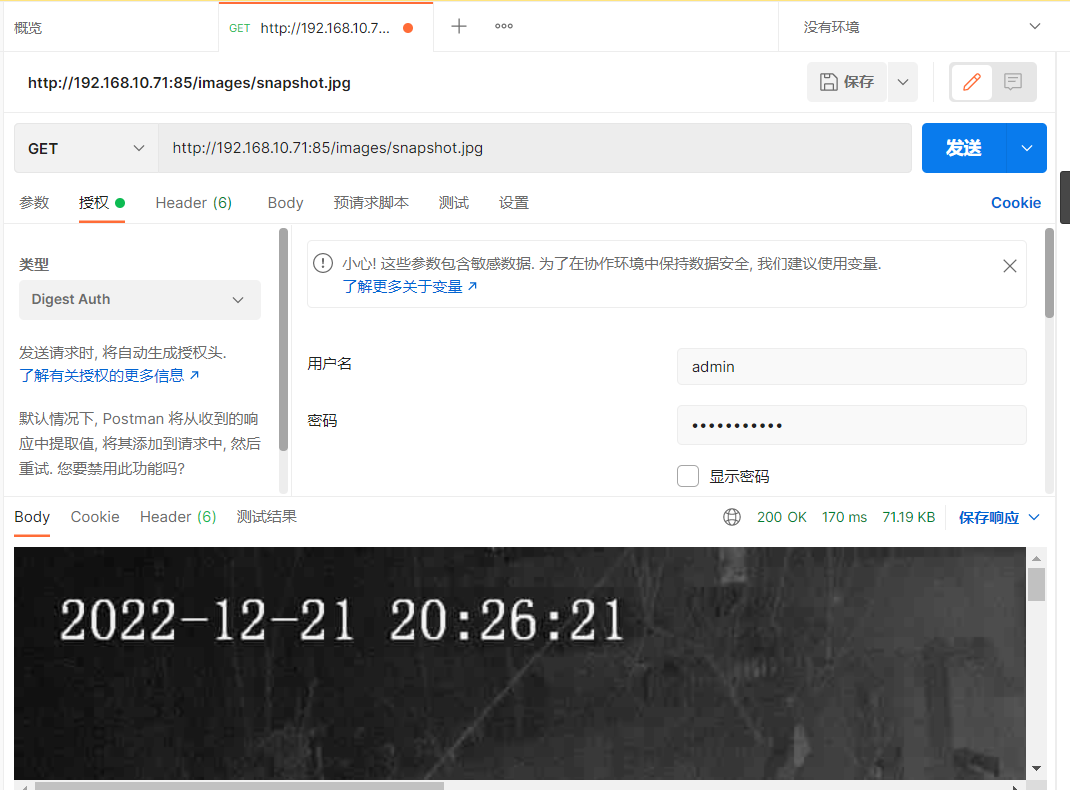Select the GET http://192.168.10.7... request tab

tap(325, 28)
